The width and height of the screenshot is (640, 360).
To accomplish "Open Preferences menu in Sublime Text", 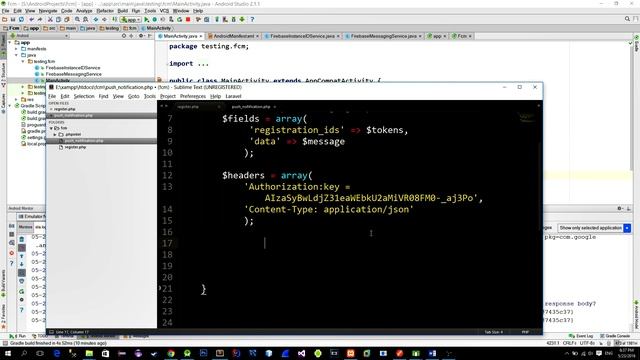I will pyautogui.click(x=193, y=96).
